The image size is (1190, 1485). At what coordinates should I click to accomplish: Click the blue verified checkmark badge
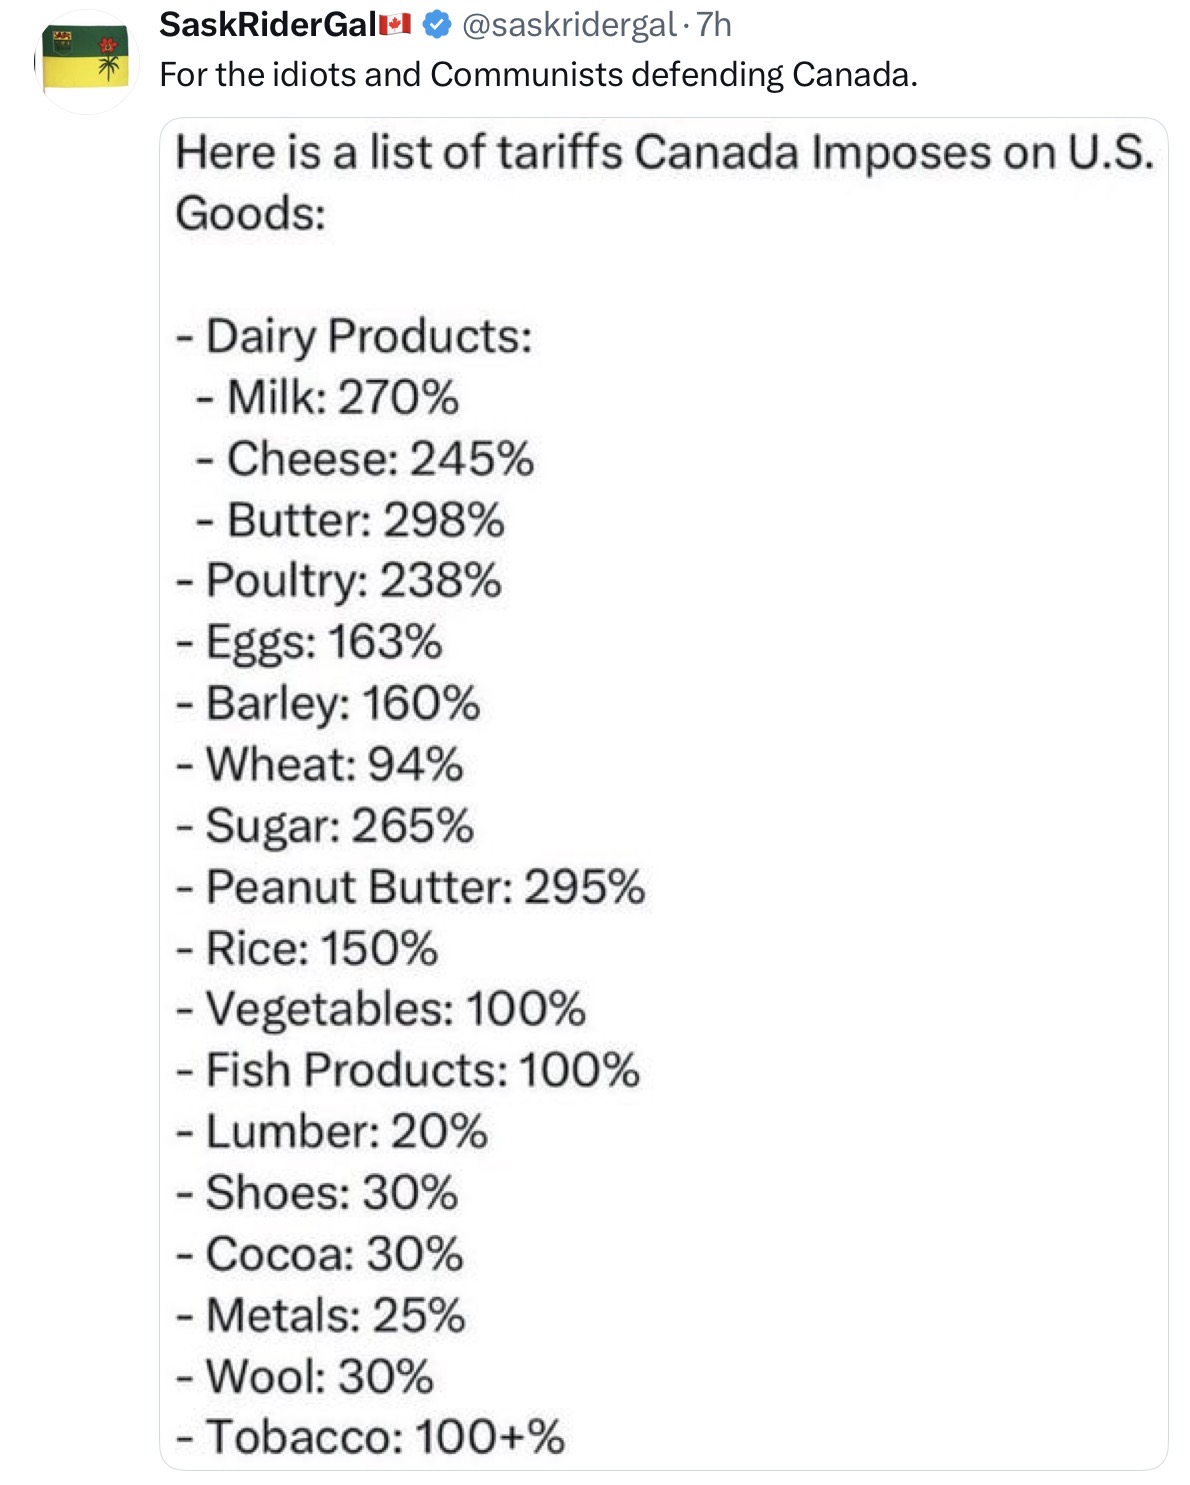coord(437,24)
